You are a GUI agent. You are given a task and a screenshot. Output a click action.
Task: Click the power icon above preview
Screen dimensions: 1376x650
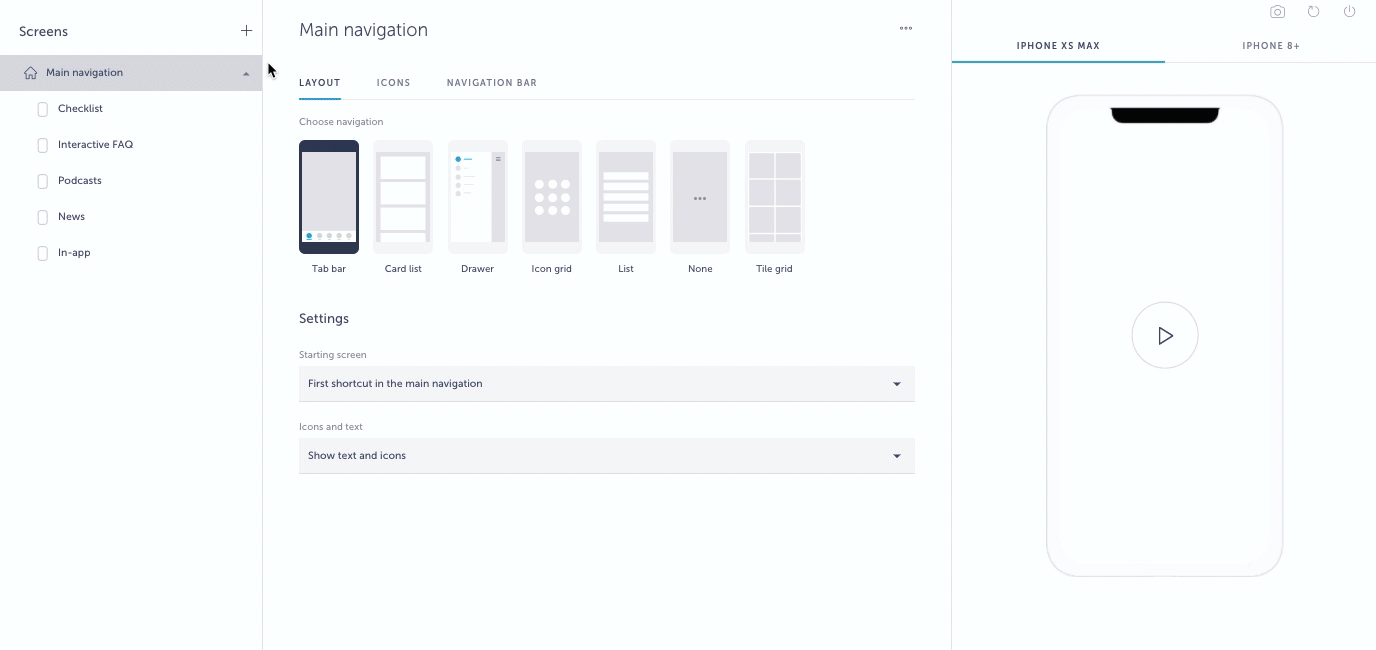coord(1349,12)
